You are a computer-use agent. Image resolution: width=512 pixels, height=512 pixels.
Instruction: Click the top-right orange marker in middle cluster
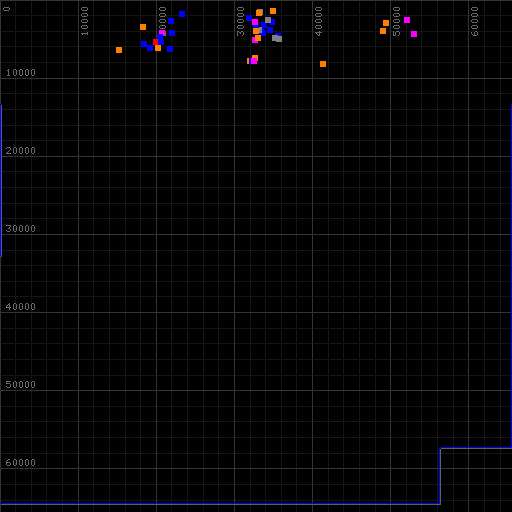tap(273, 11)
